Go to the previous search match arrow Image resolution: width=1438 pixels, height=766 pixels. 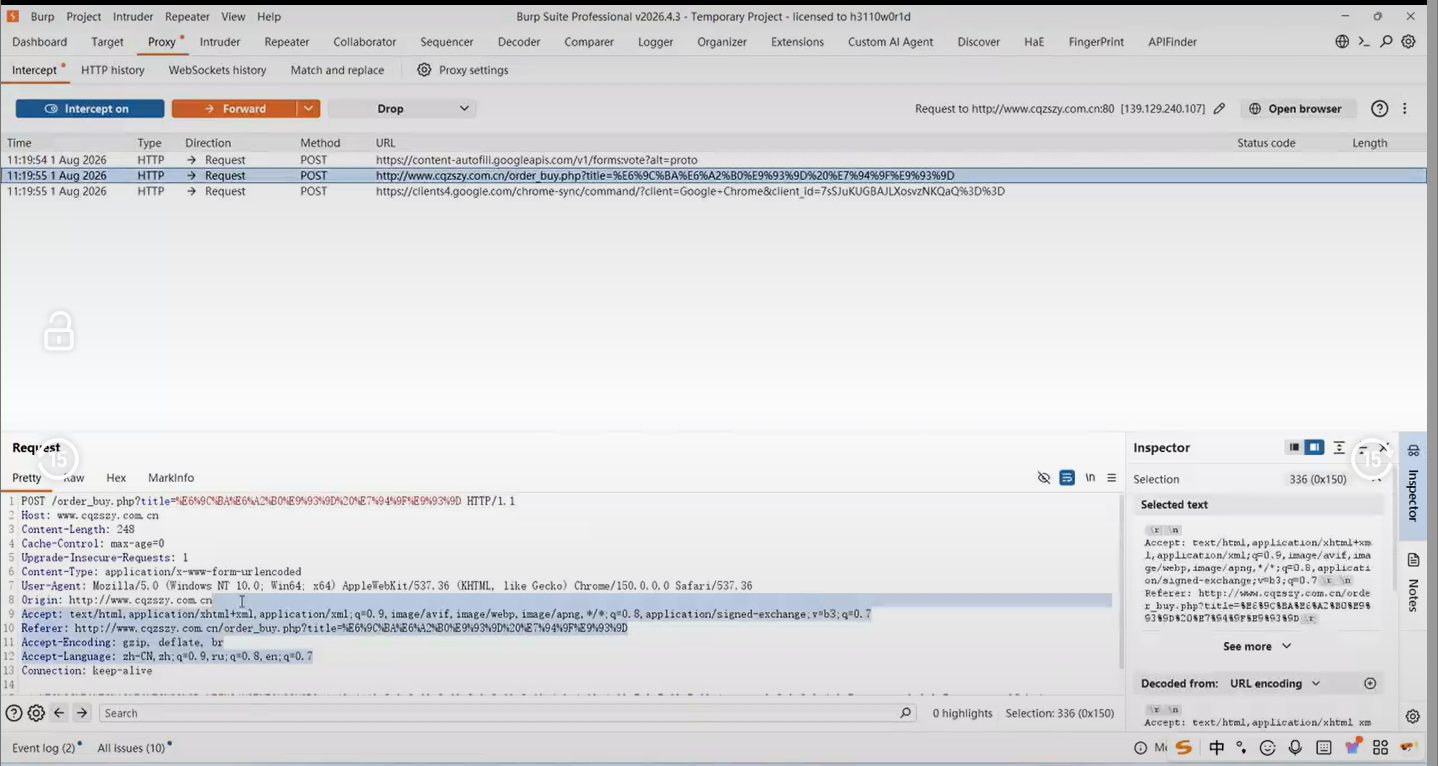(x=59, y=713)
